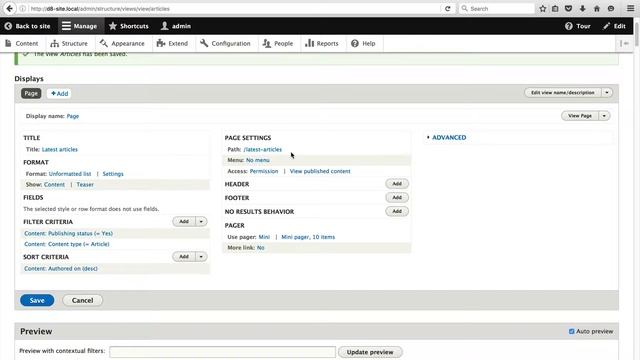
Task: Open the downloads arrow icon
Action: pyautogui.click(x=582, y=9)
